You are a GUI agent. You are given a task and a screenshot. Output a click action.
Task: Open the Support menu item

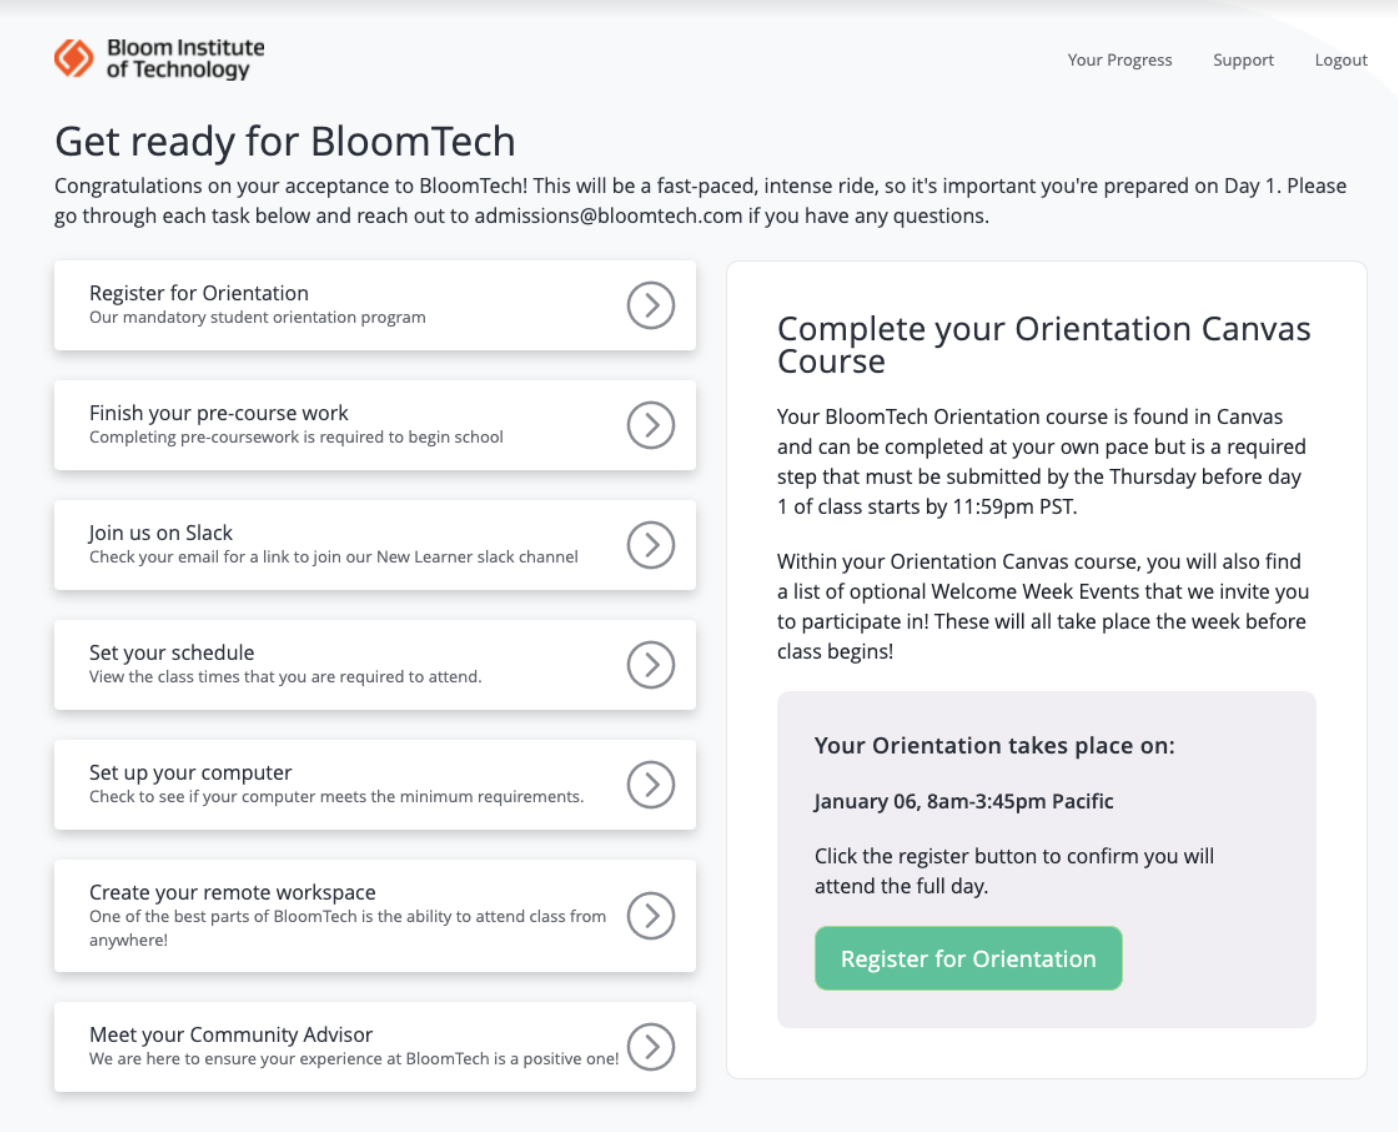[1243, 60]
